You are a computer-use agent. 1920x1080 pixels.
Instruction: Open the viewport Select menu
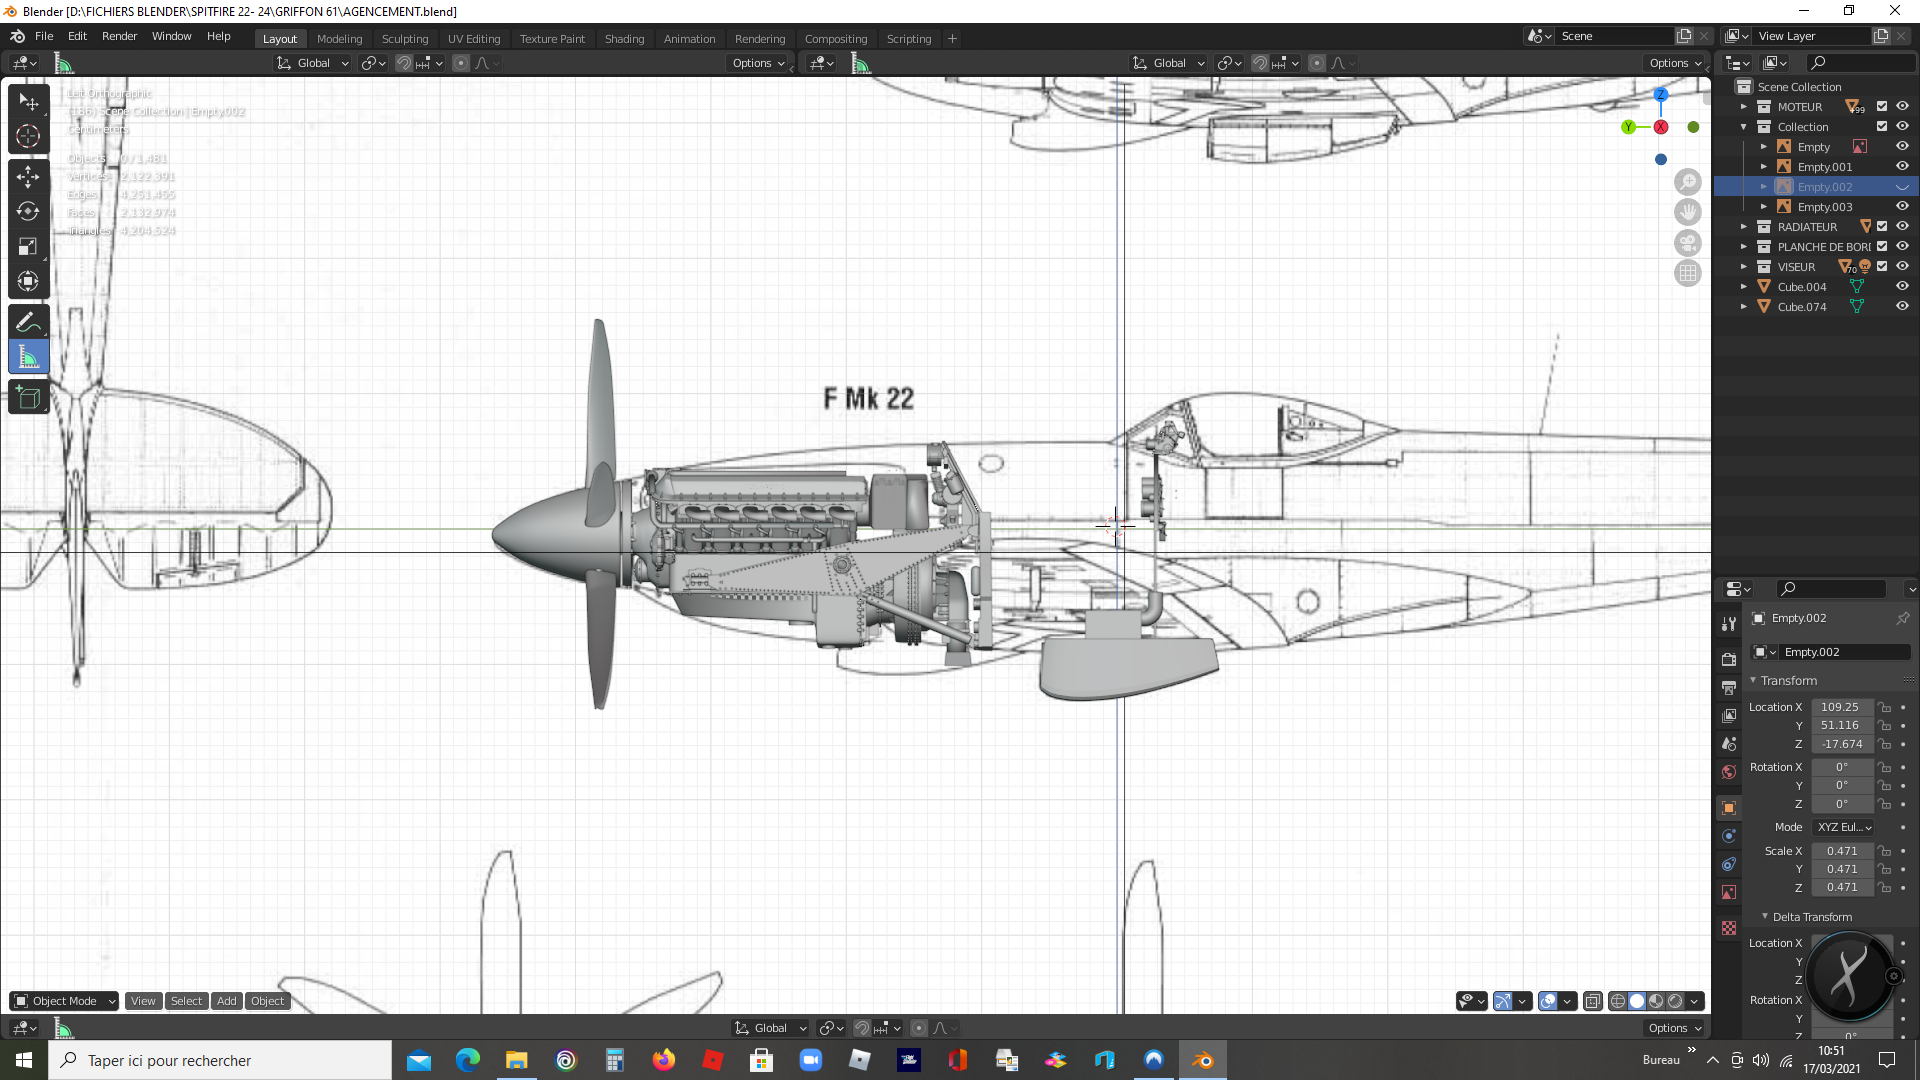(x=186, y=1001)
